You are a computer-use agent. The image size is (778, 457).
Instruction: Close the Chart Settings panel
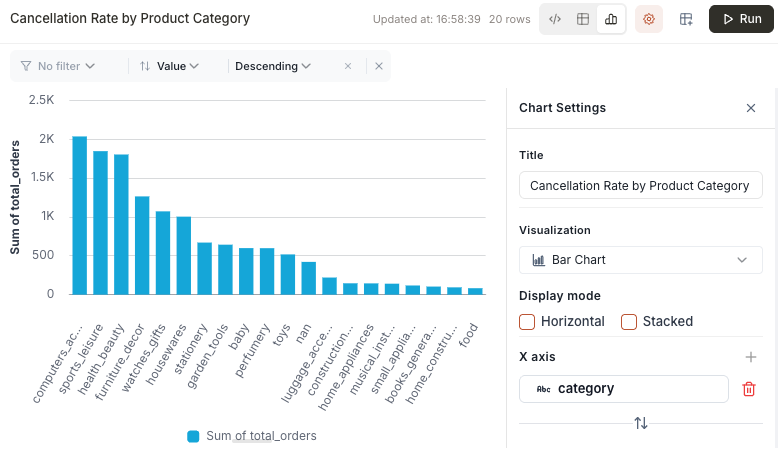point(751,108)
